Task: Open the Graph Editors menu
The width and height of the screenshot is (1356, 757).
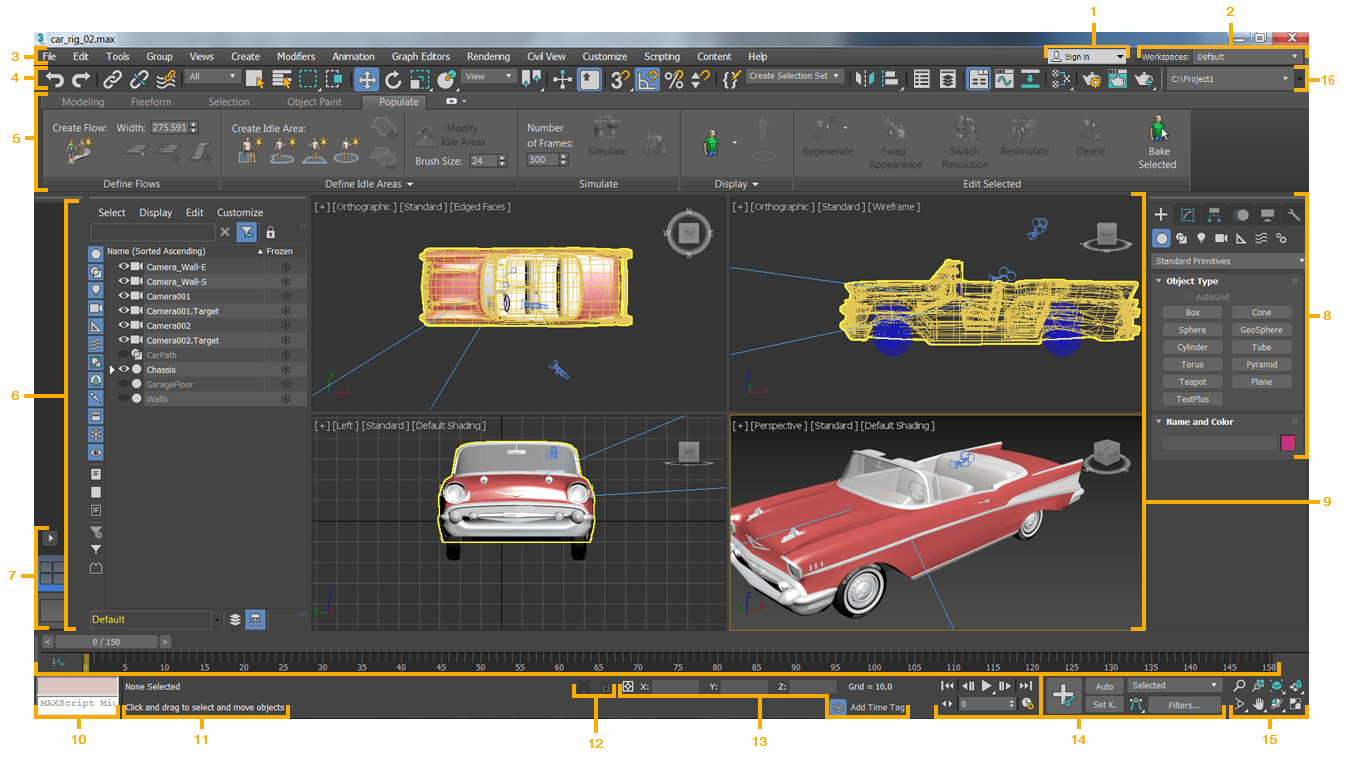Action: point(421,57)
